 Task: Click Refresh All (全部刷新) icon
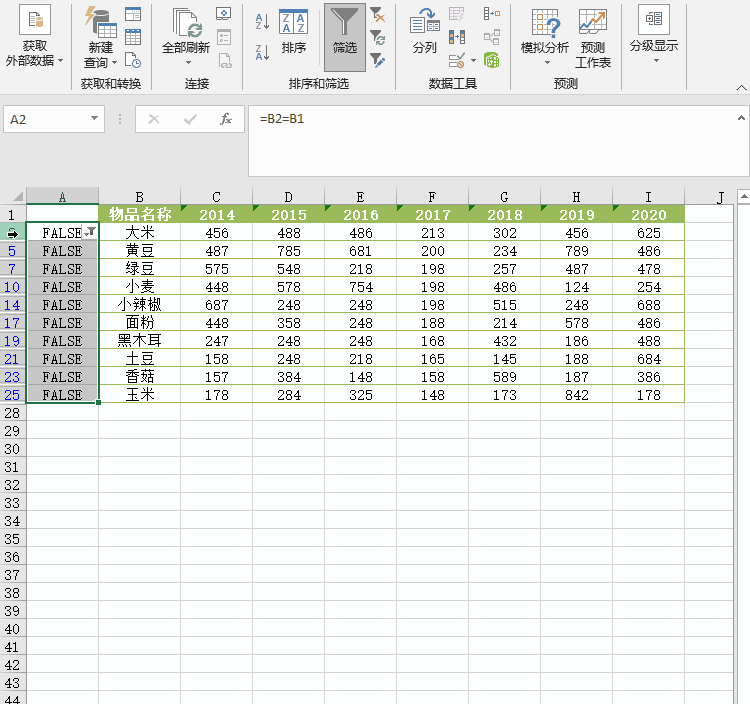click(186, 30)
